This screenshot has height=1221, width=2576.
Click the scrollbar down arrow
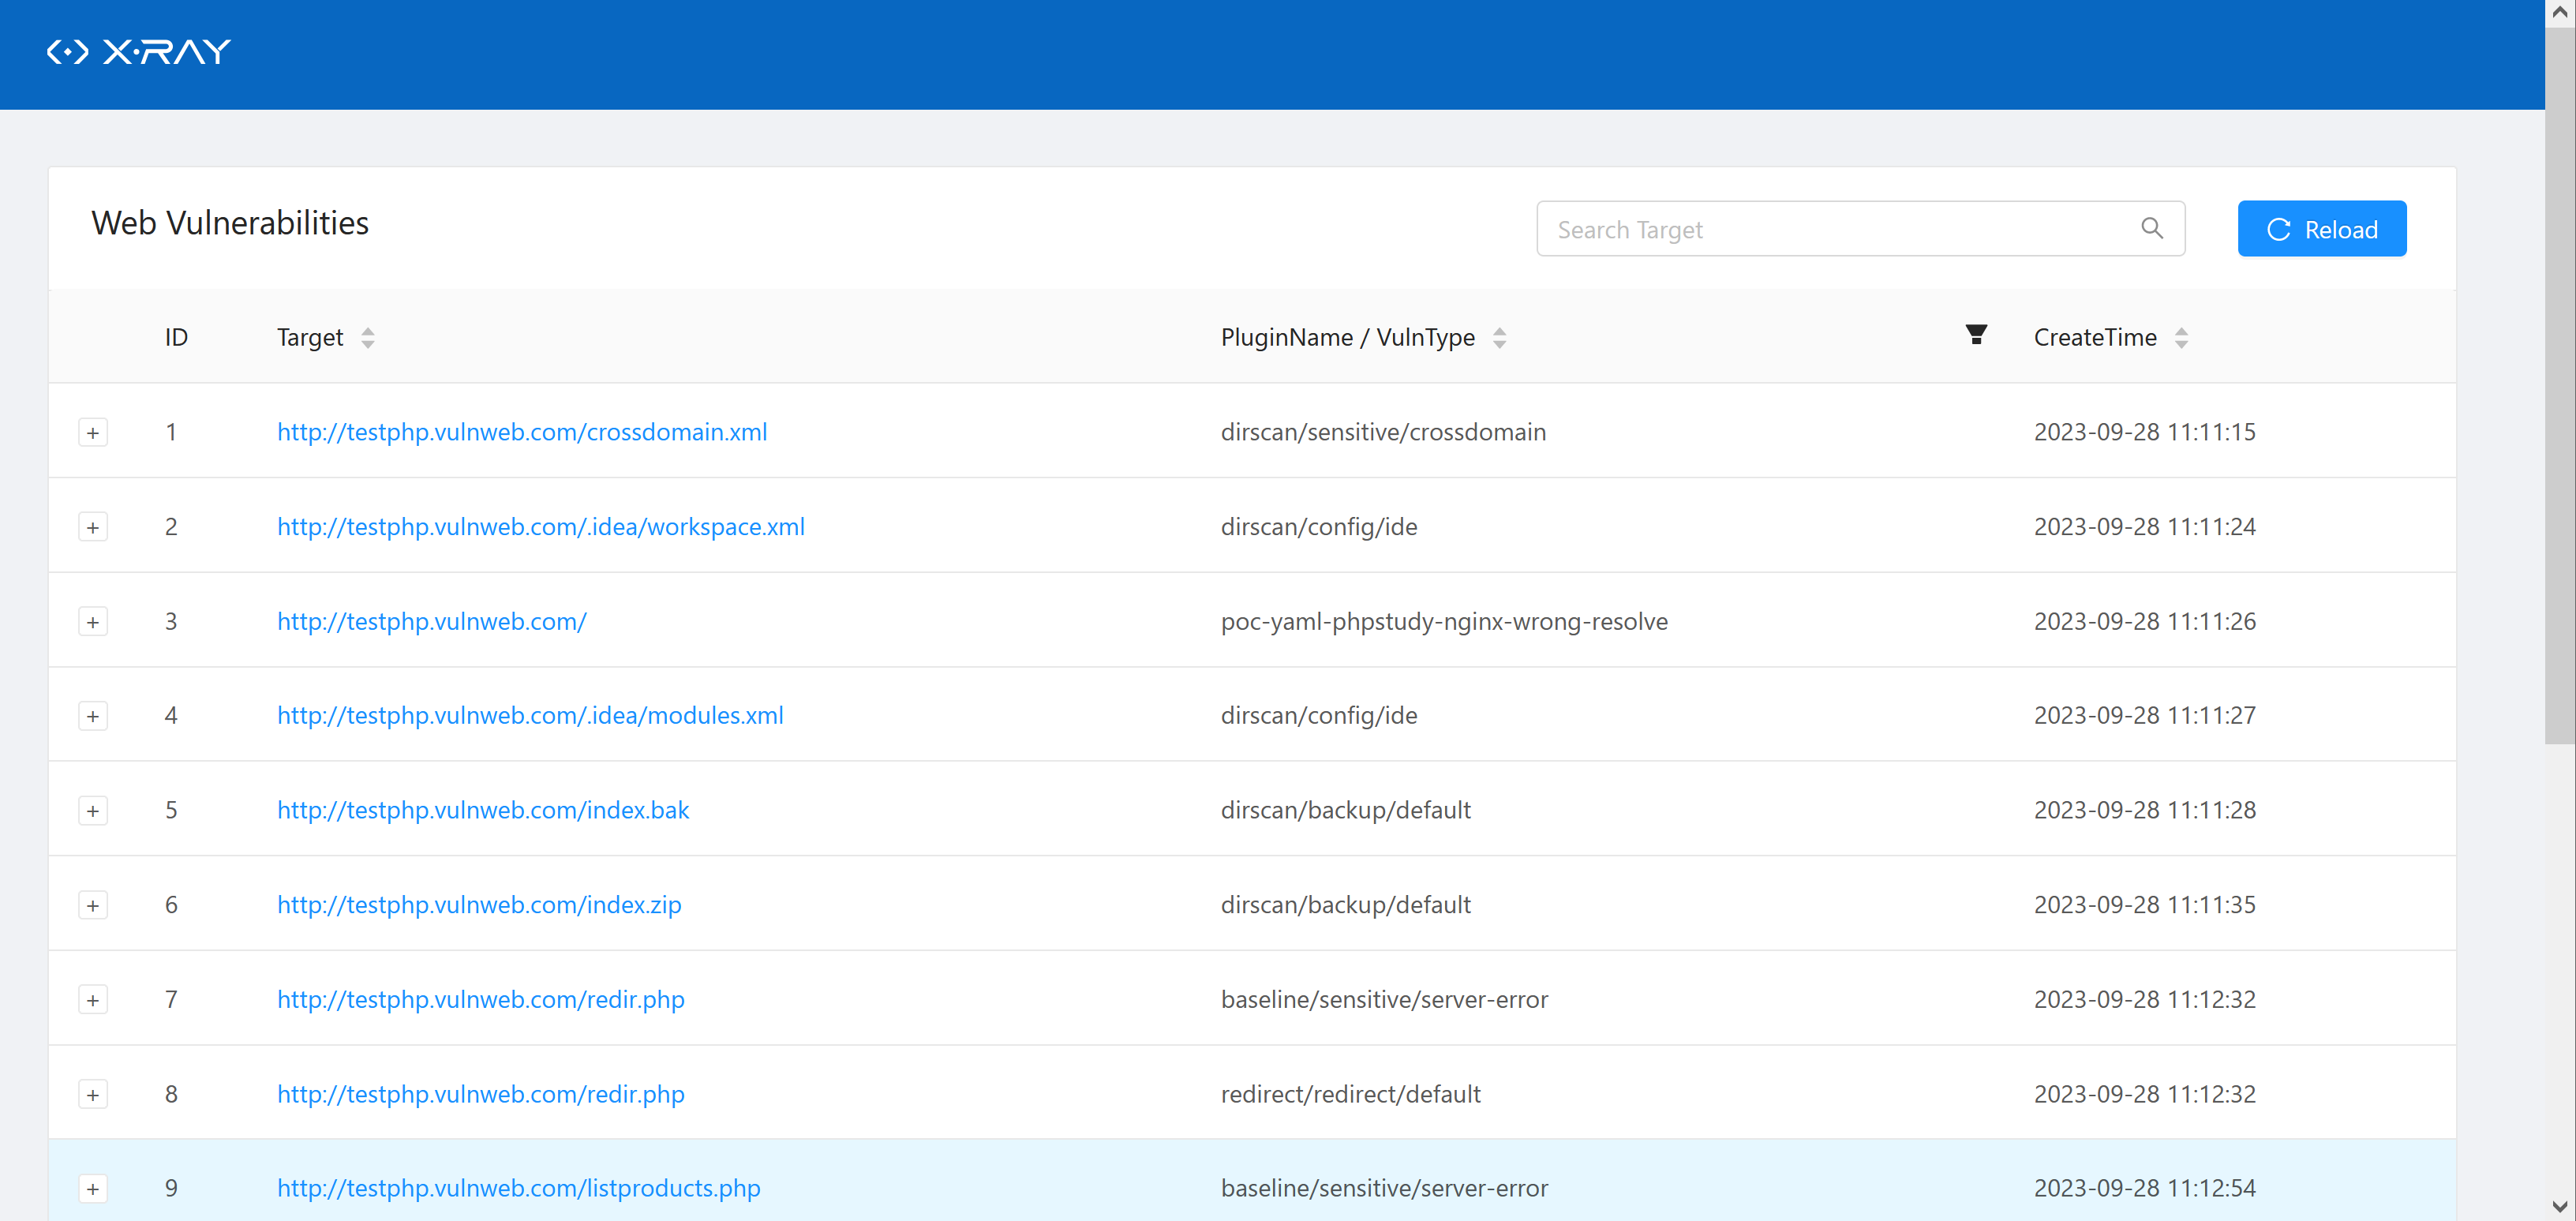[x=2560, y=1207]
